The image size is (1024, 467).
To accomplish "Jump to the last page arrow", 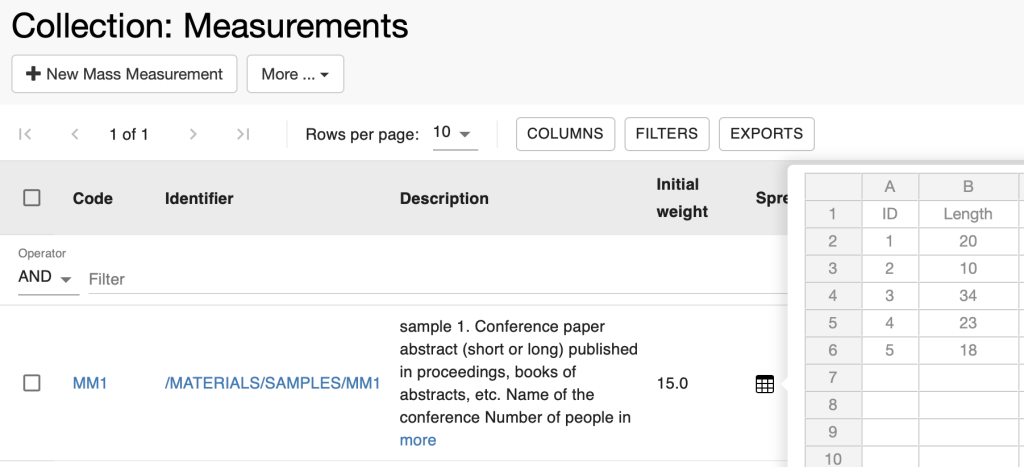I will point(243,135).
